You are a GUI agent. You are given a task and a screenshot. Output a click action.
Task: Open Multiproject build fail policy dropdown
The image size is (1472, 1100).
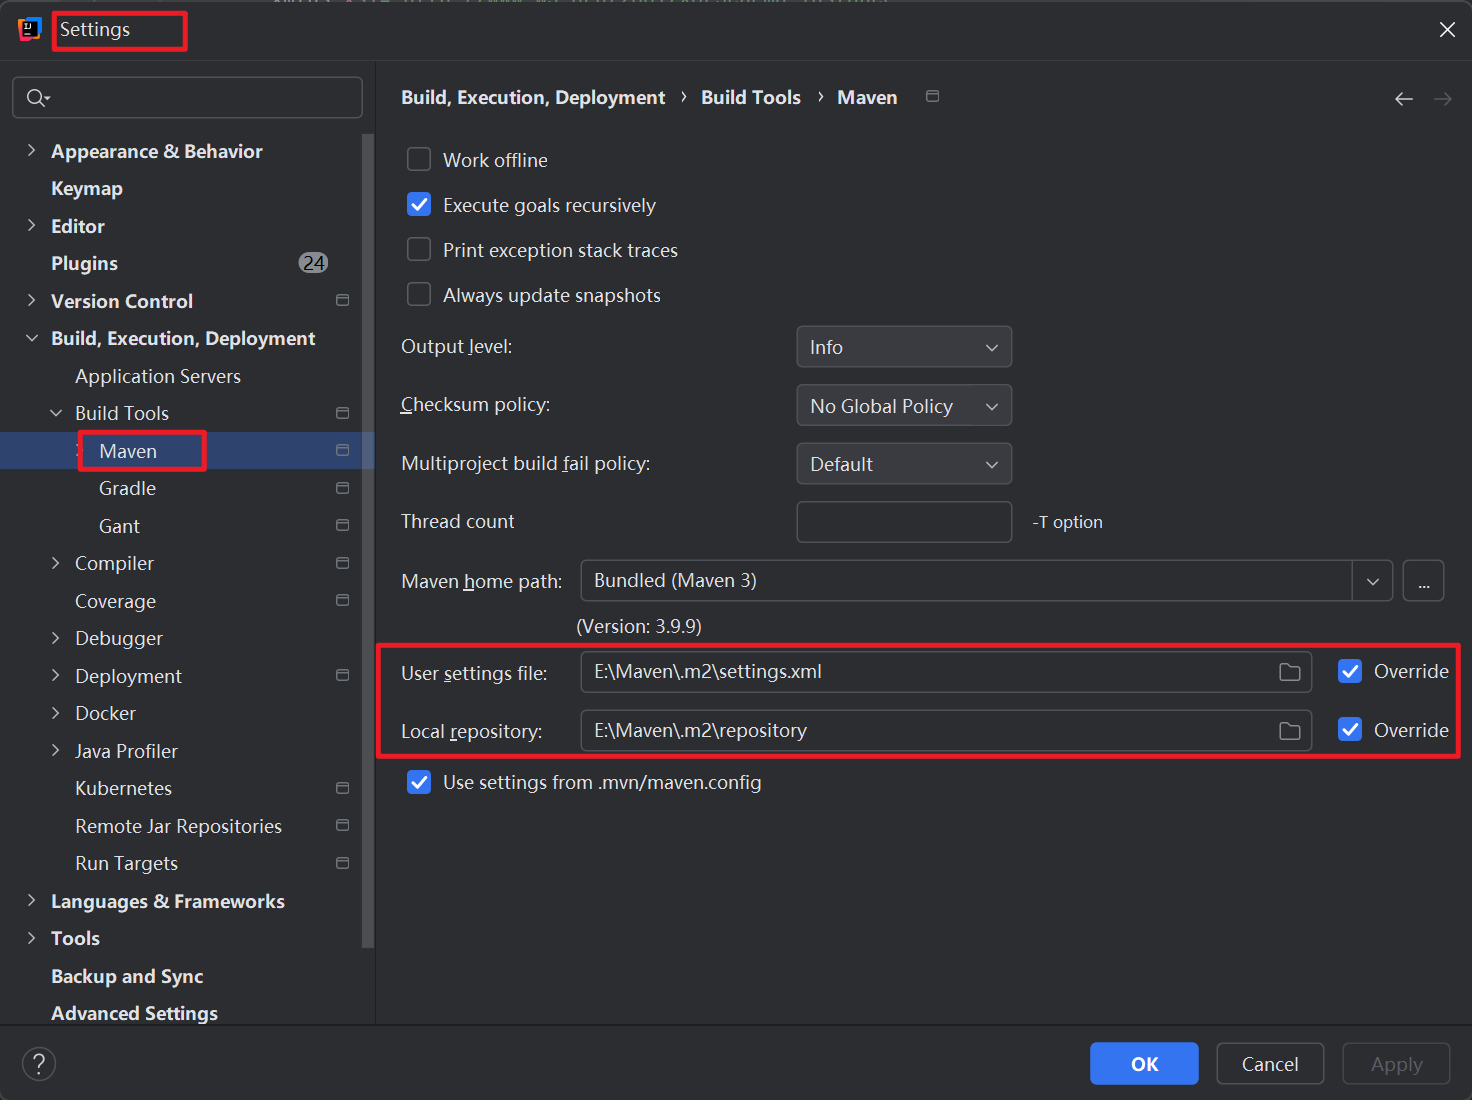[904, 464]
